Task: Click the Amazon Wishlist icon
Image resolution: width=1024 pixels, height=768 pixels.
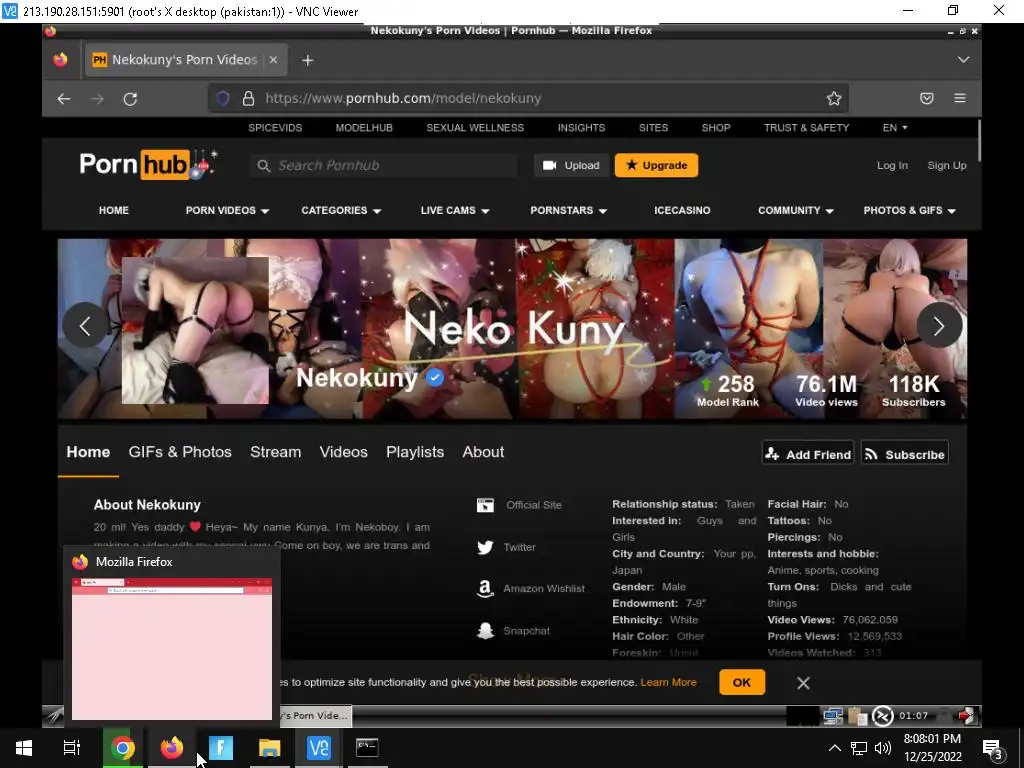Action: pyautogui.click(x=485, y=588)
